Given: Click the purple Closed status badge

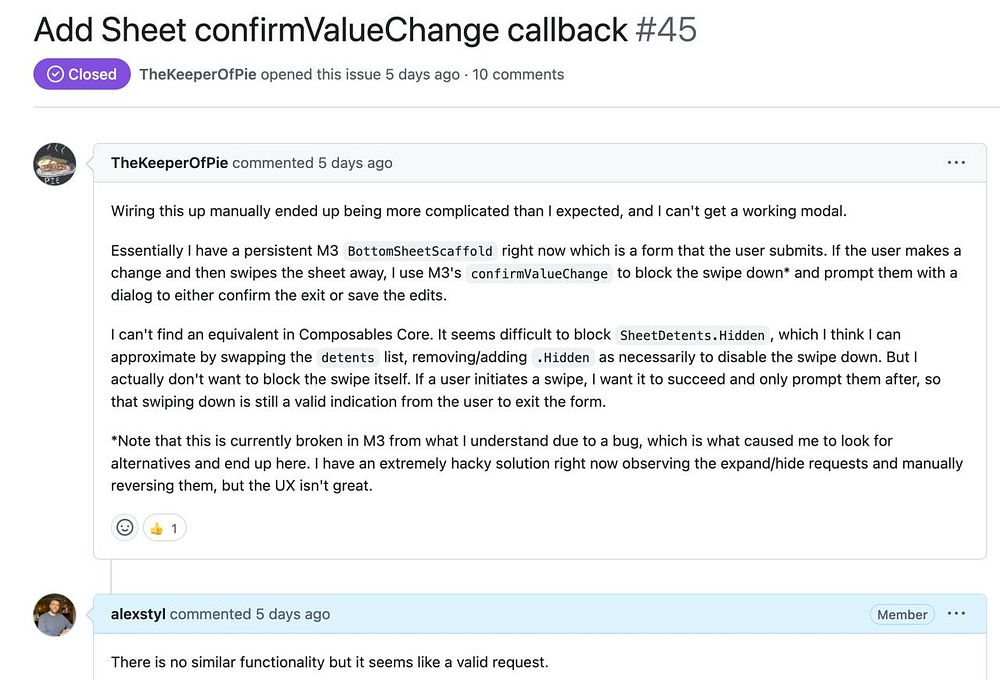Looking at the screenshot, I should point(82,74).
